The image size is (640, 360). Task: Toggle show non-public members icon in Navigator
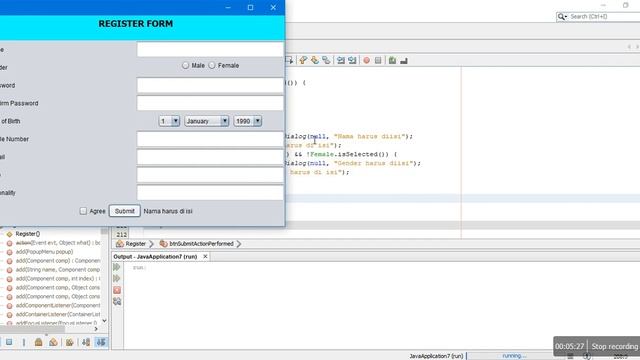click(x=53, y=342)
